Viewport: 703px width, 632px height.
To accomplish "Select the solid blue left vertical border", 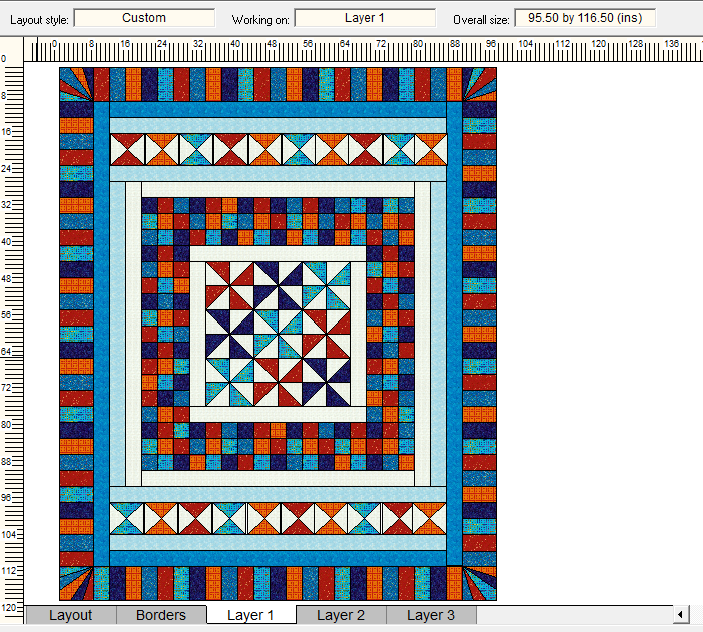I will (x=101, y=334).
